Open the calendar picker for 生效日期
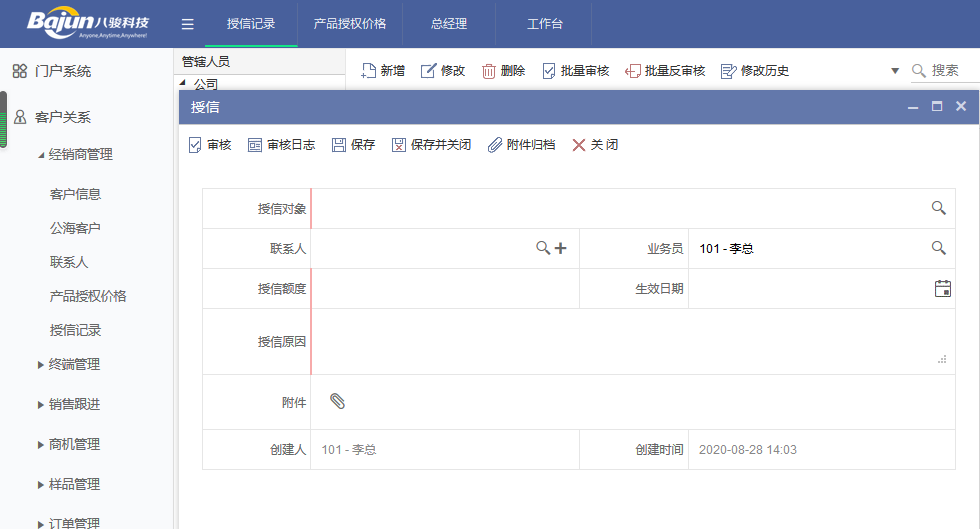Screen dimensions: 980x529 point(942,288)
